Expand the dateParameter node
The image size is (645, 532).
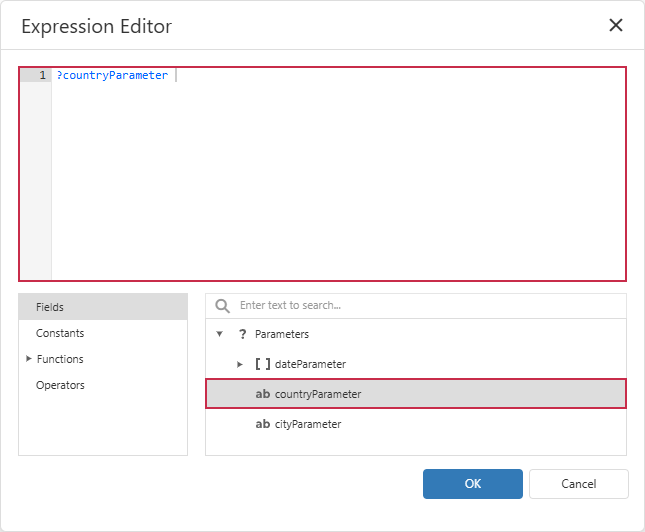pos(240,364)
